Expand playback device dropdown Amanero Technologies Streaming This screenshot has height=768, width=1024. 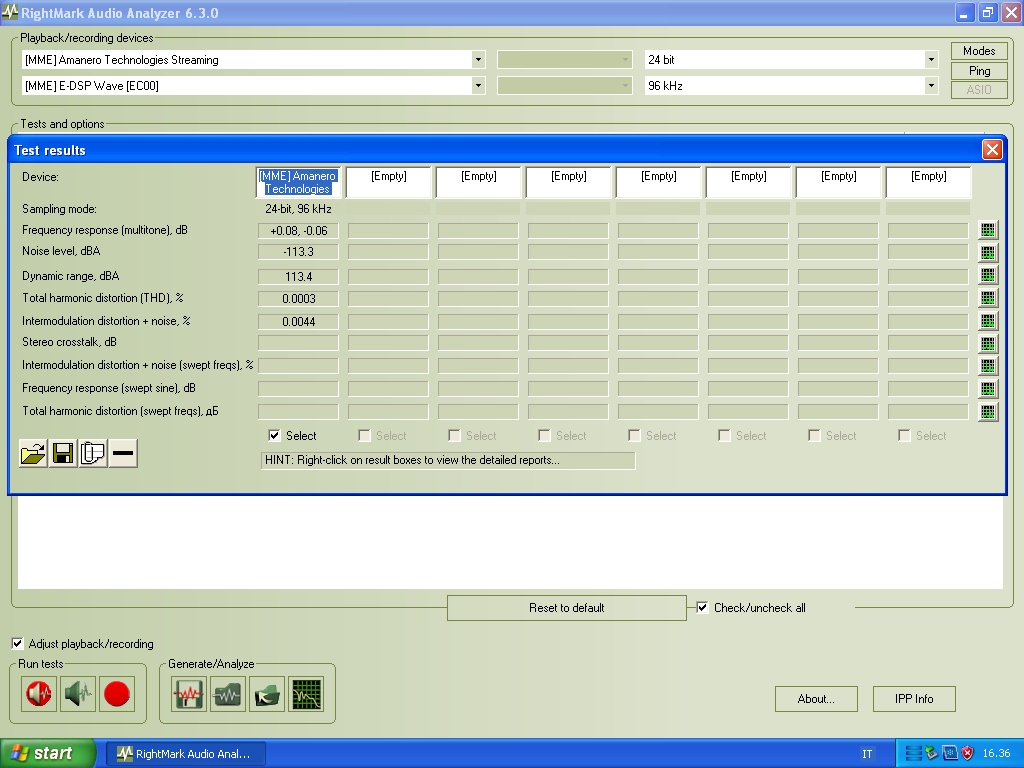(478, 60)
